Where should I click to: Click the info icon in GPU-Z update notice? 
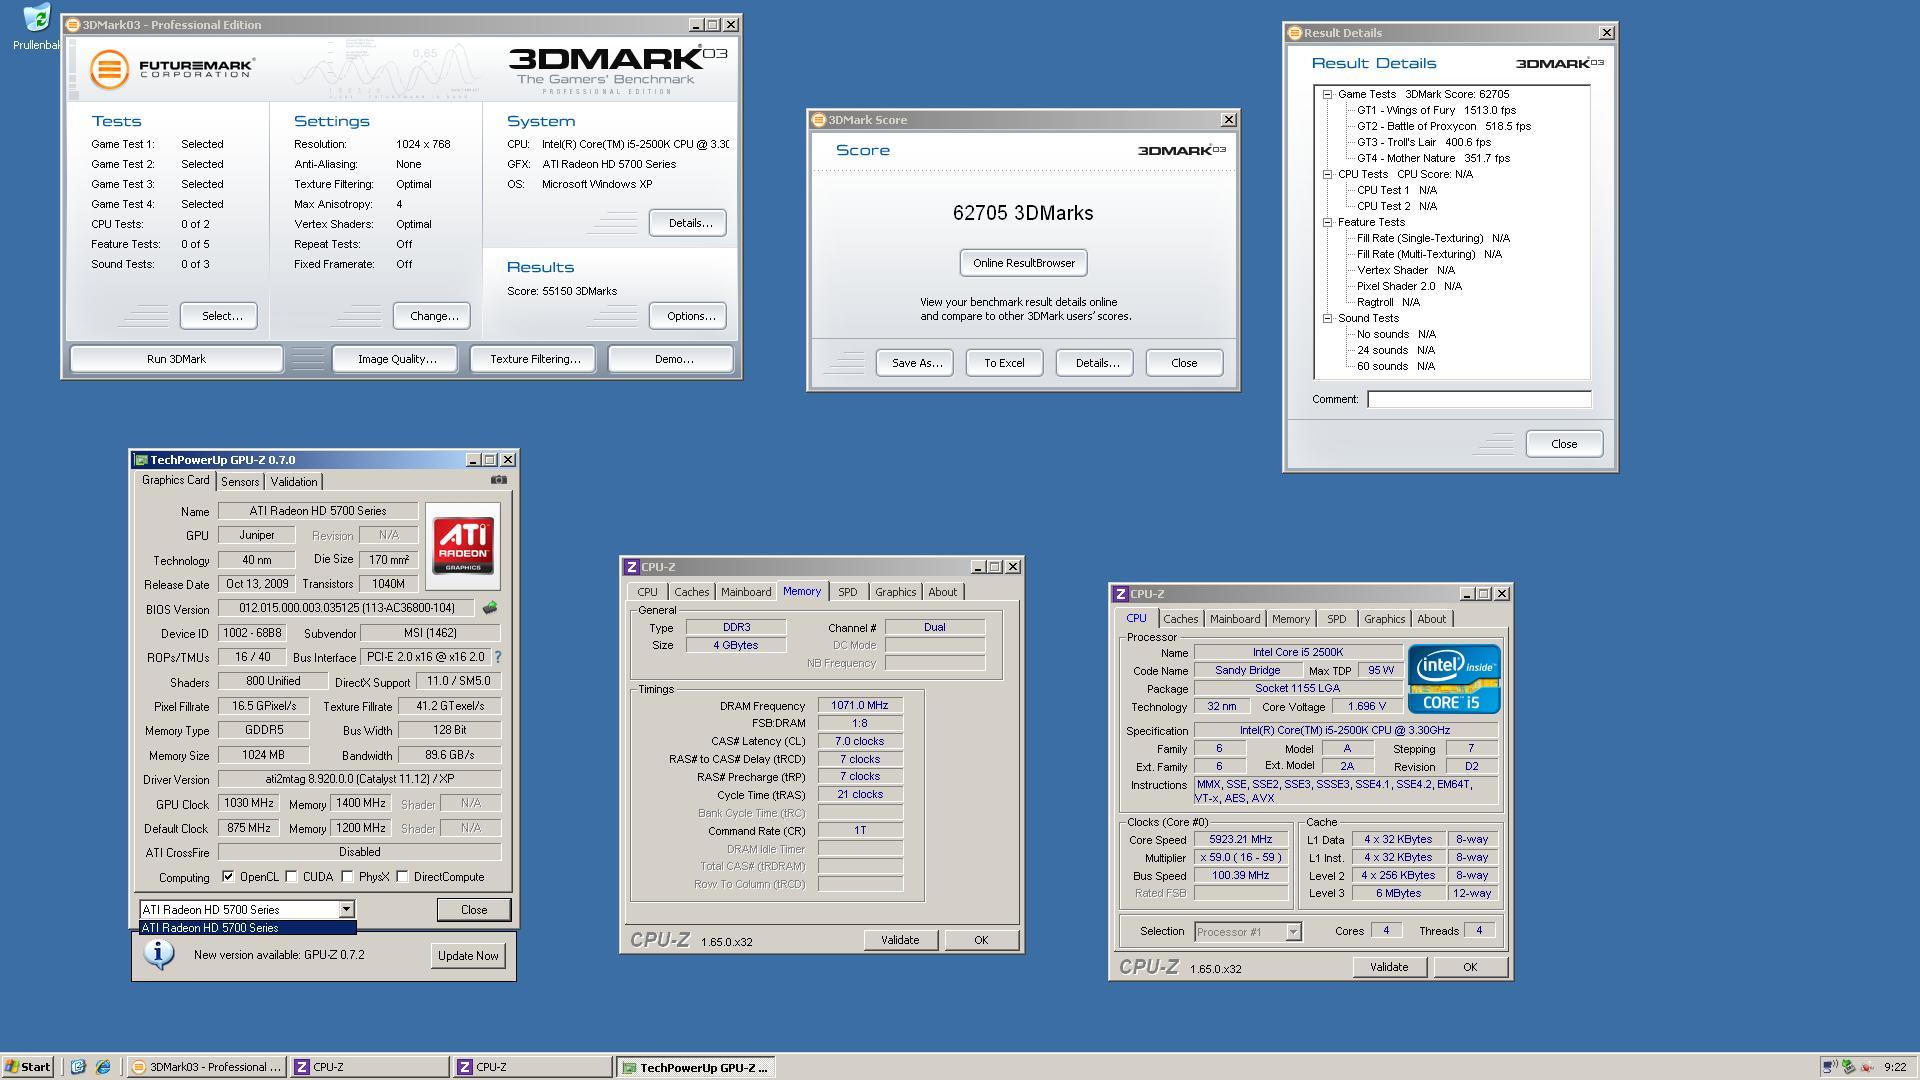pyautogui.click(x=158, y=954)
